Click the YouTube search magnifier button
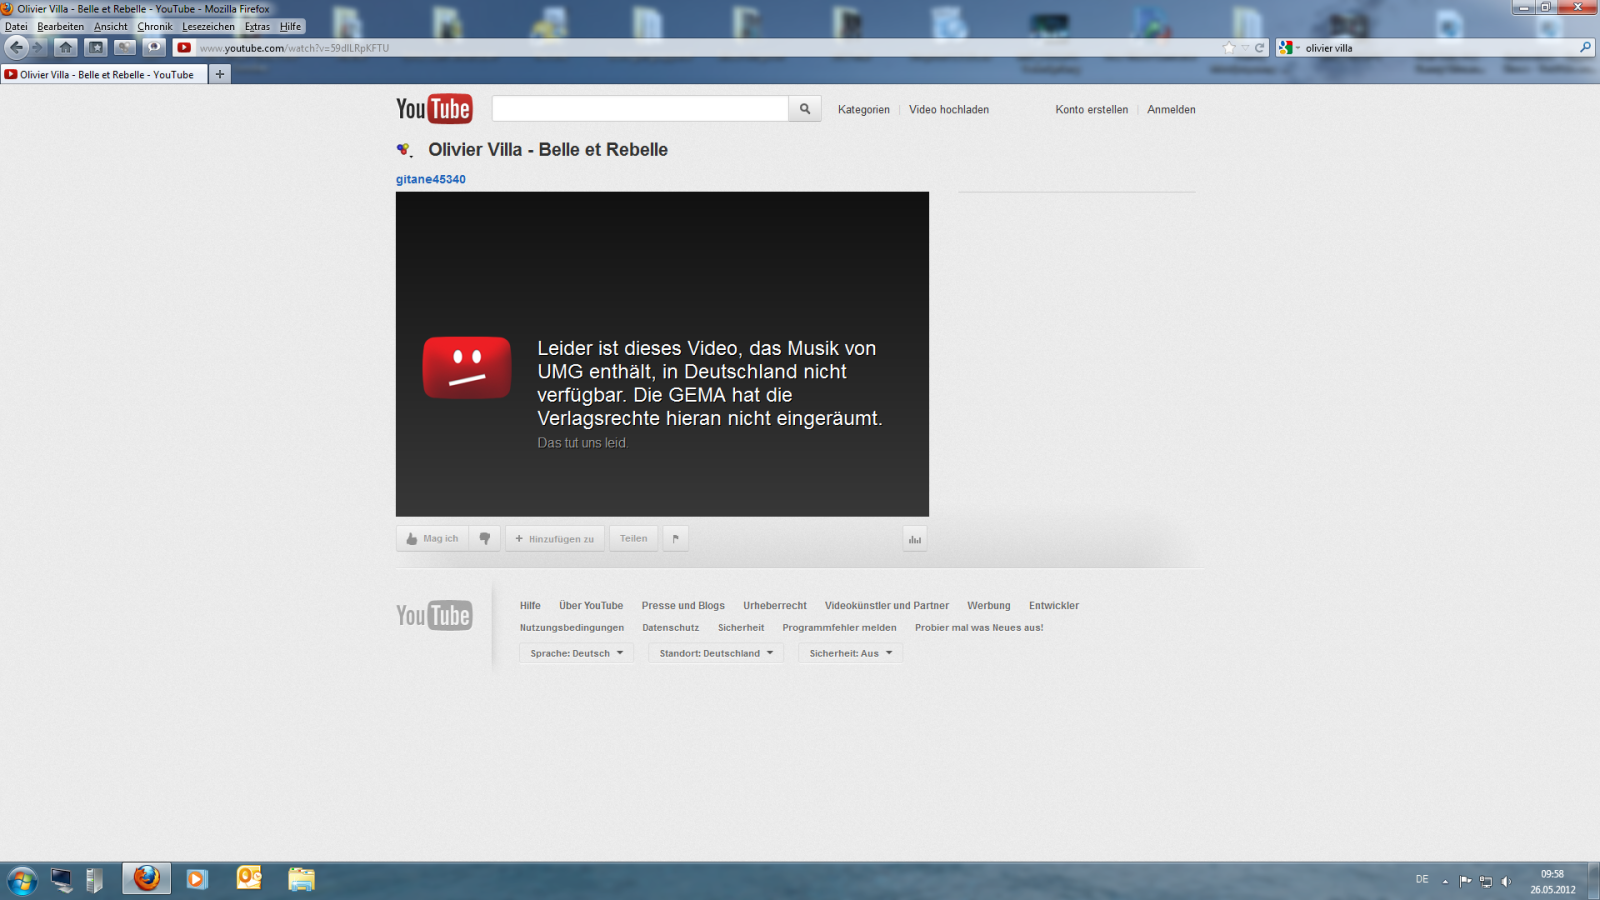The height and width of the screenshot is (900, 1600). pyautogui.click(x=805, y=109)
